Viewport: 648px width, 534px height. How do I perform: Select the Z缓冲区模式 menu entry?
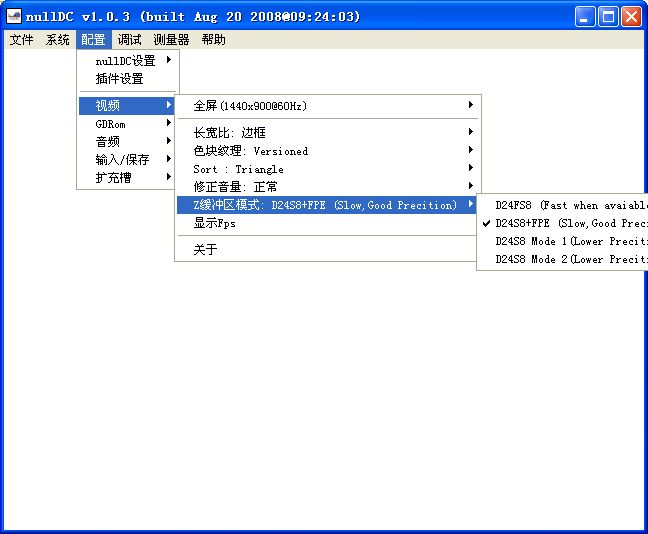(x=327, y=205)
